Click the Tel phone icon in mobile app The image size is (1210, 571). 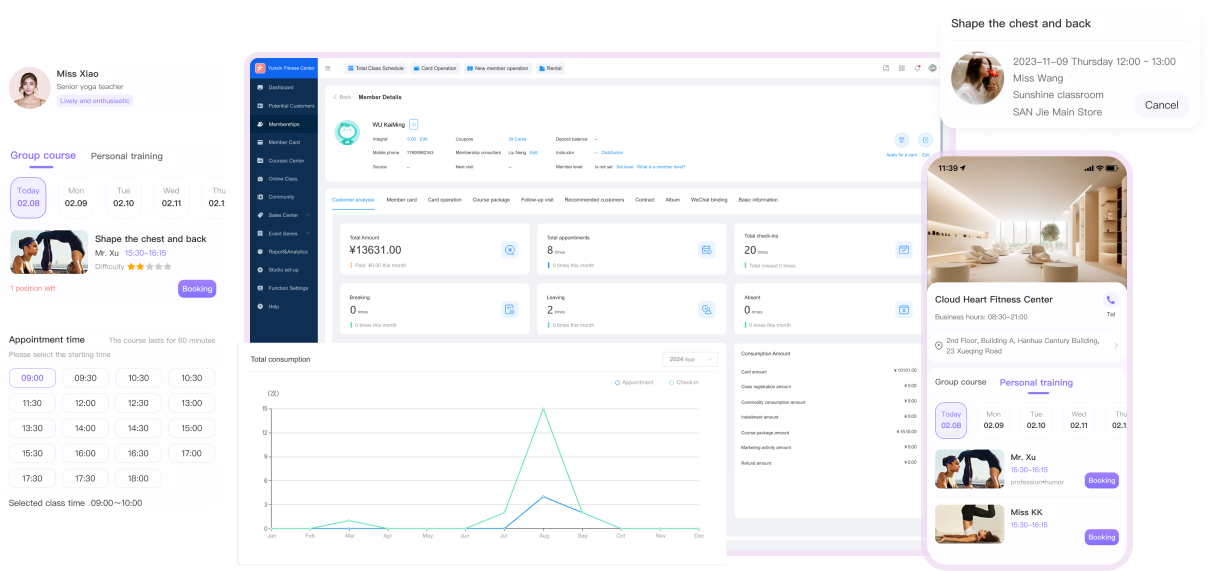point(1110,300)
